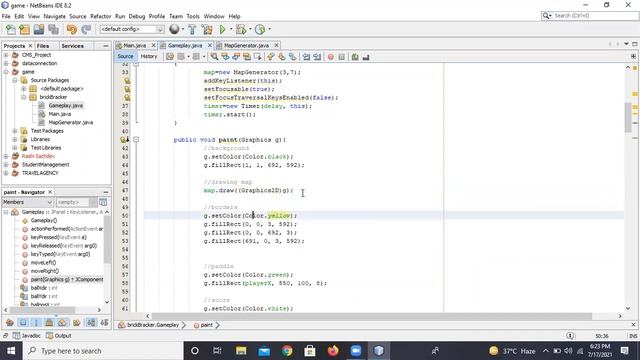This screenshot has width=640, height=360.
Task: Select MapGenerator.java in Projects tree
Action: coord(70,122)
